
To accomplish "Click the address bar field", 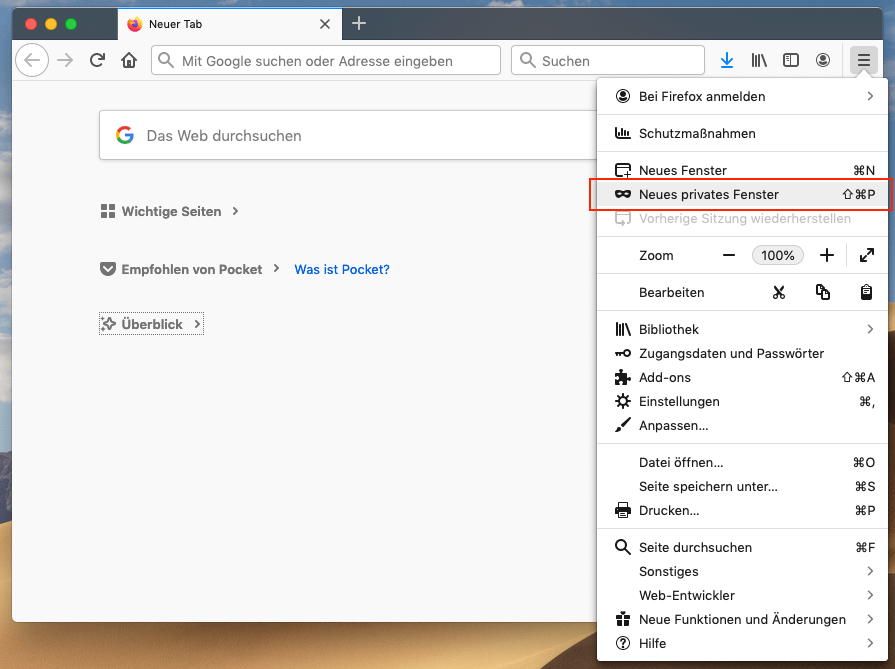I will (x=326, y=60).
